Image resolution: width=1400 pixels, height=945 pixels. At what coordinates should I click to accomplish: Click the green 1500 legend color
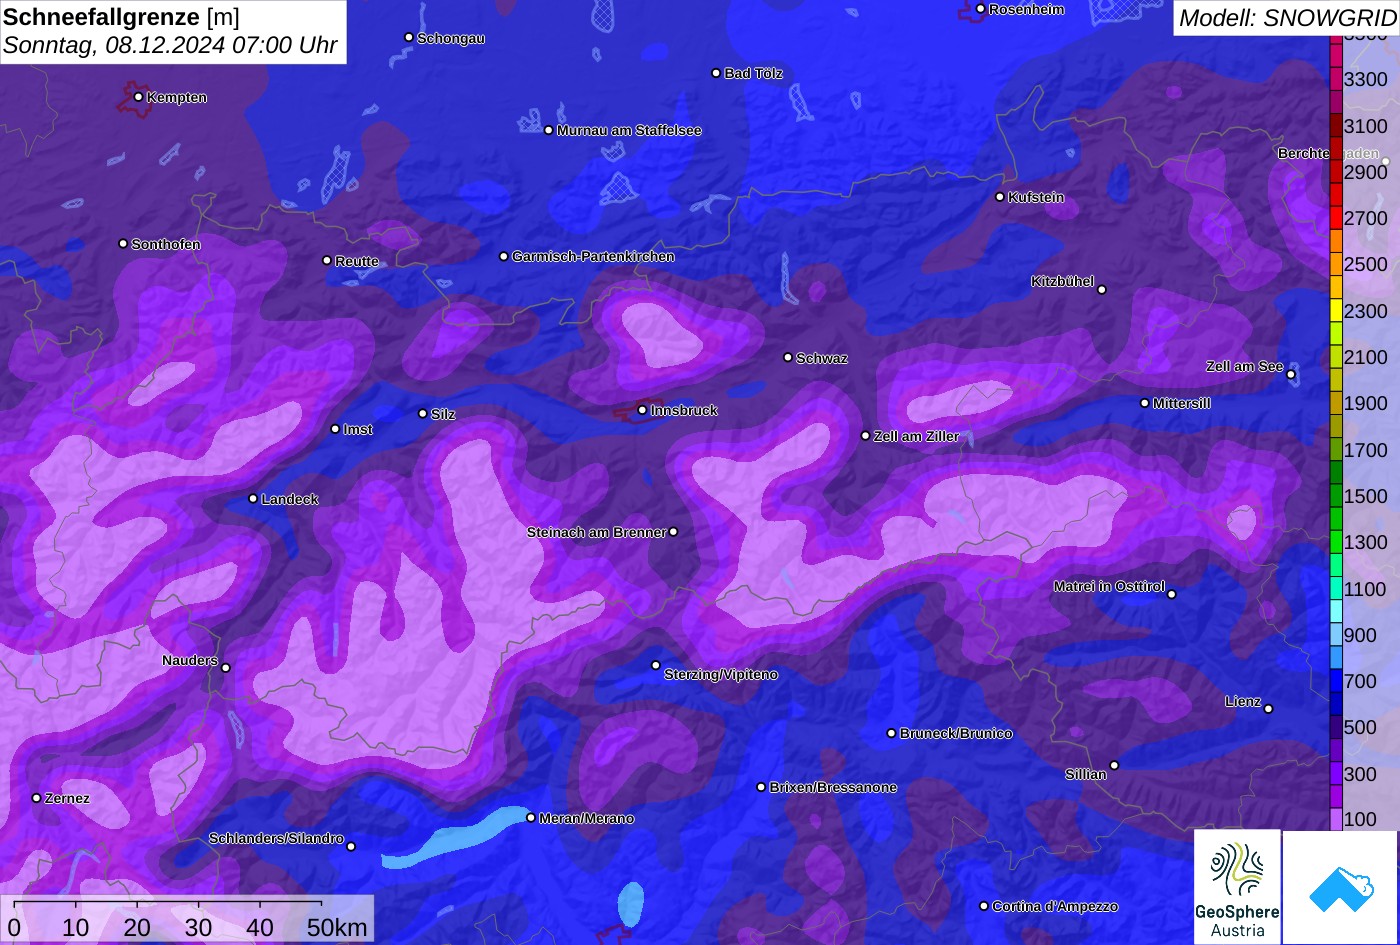1336,496
